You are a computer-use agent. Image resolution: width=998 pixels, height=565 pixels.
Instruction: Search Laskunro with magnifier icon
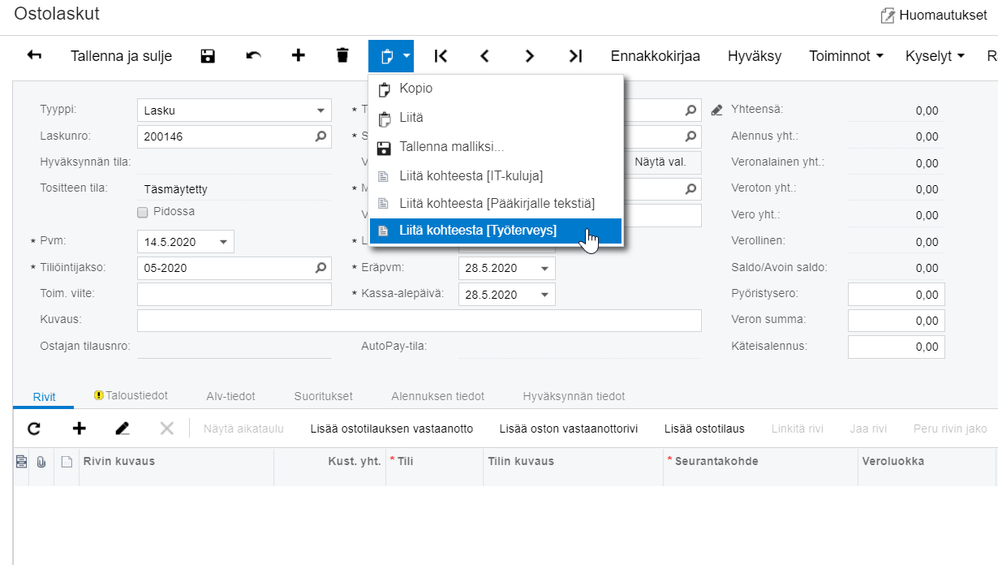pos(320,137)
